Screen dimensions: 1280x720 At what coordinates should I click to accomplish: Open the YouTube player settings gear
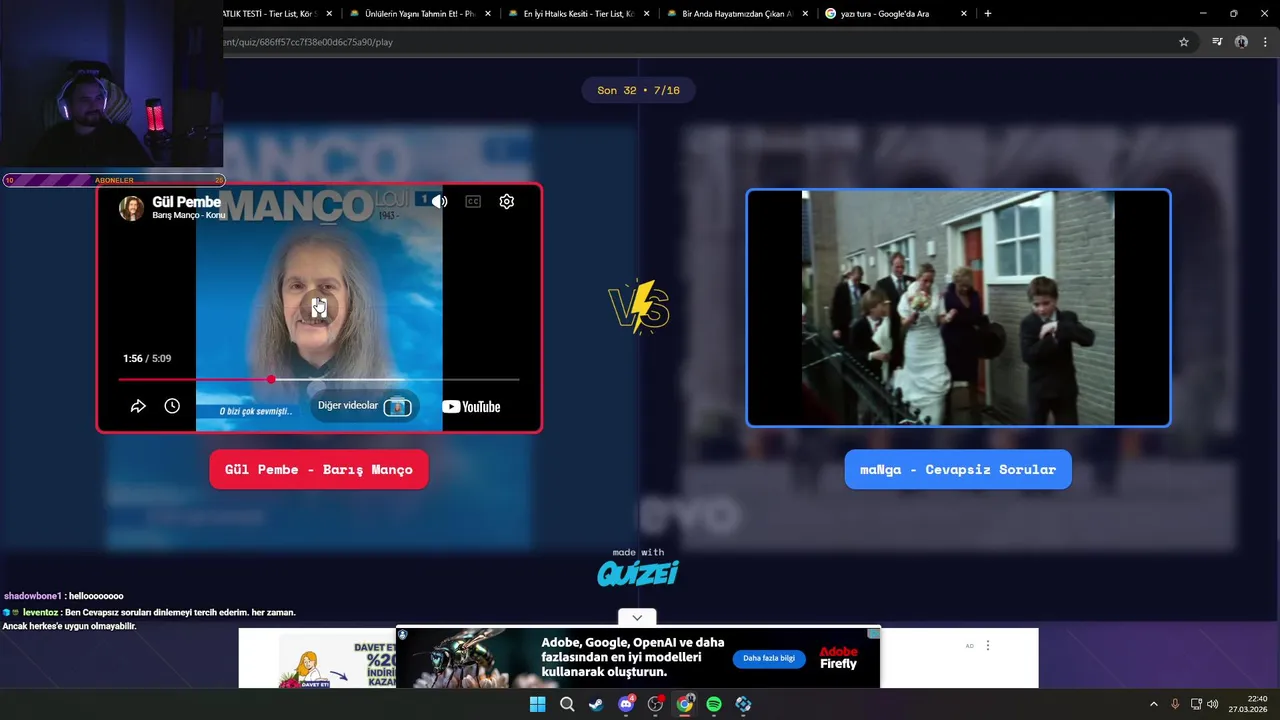tap(507, 201)
